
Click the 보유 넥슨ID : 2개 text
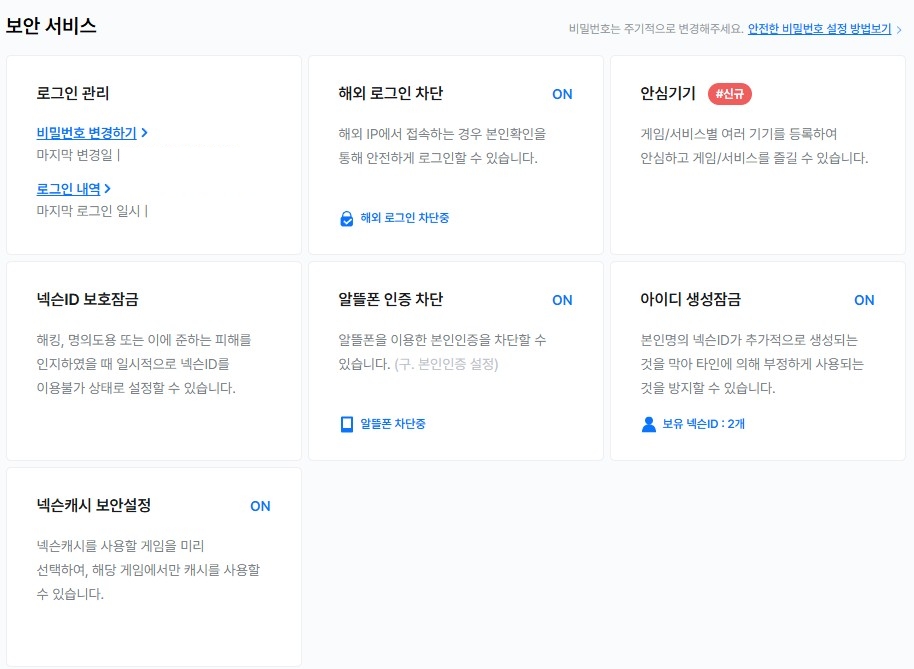pyautogui.click(x=704, y=424)
